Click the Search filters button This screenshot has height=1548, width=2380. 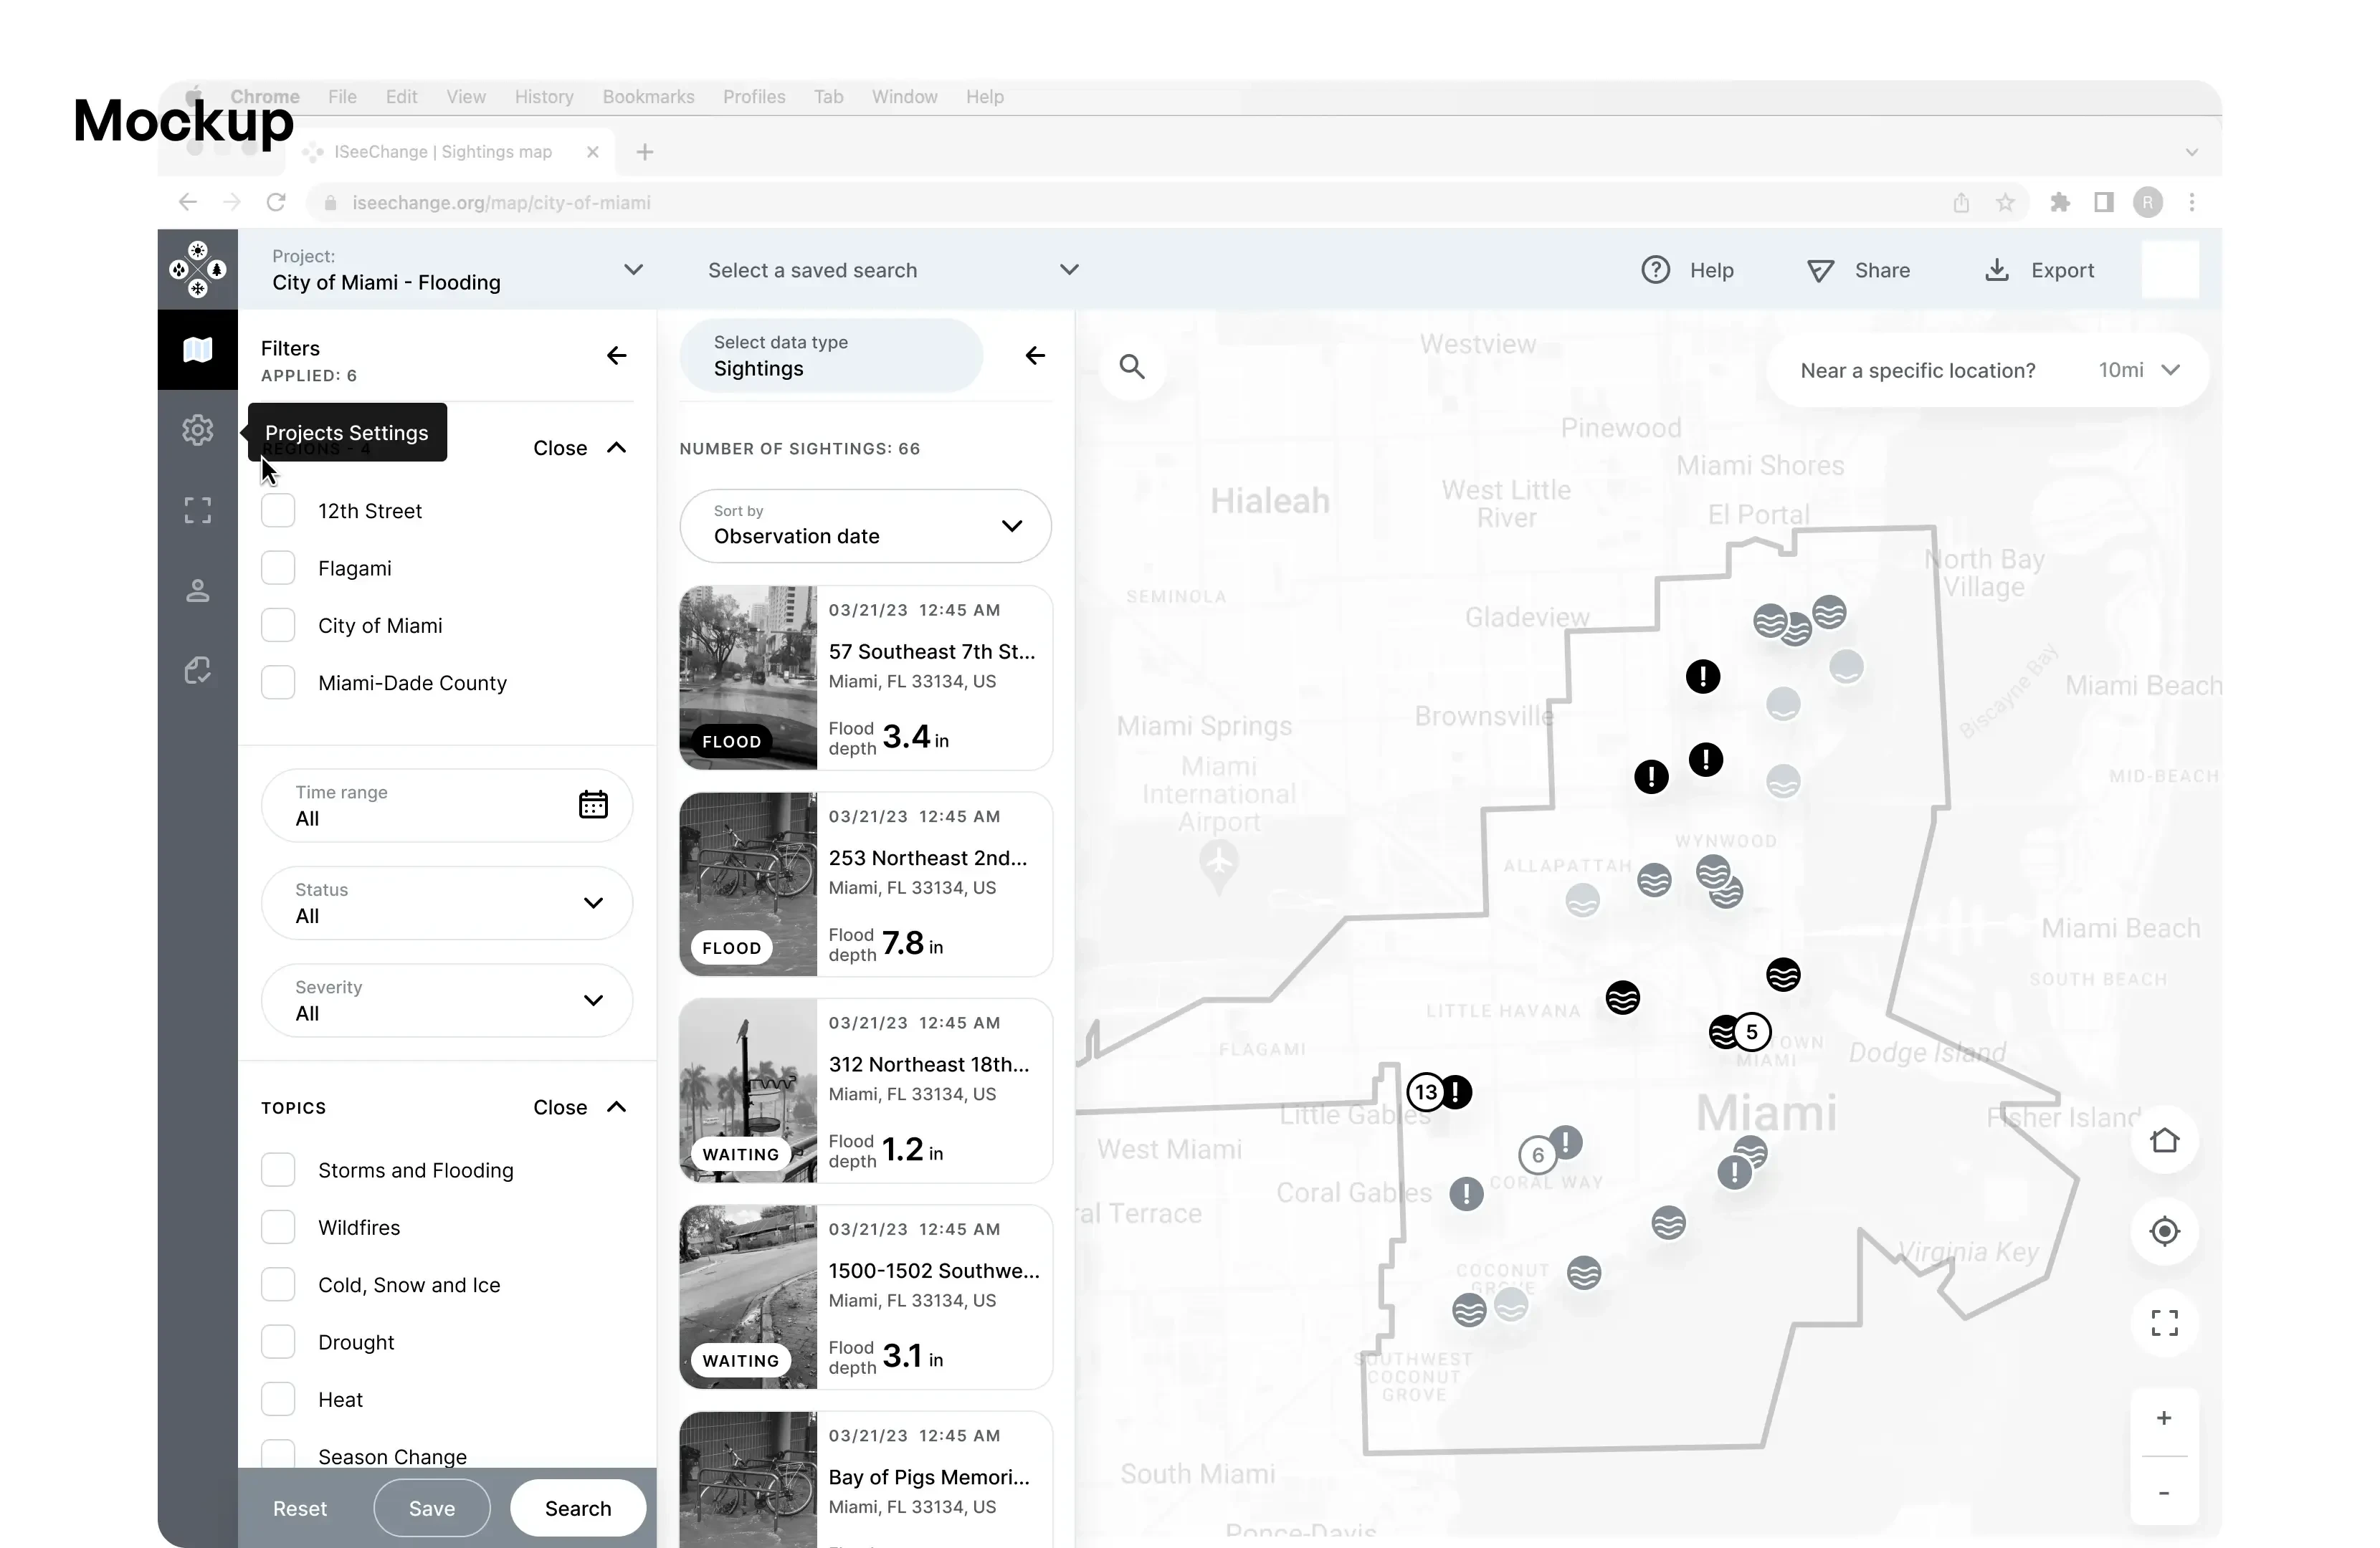pos(577,1508)
